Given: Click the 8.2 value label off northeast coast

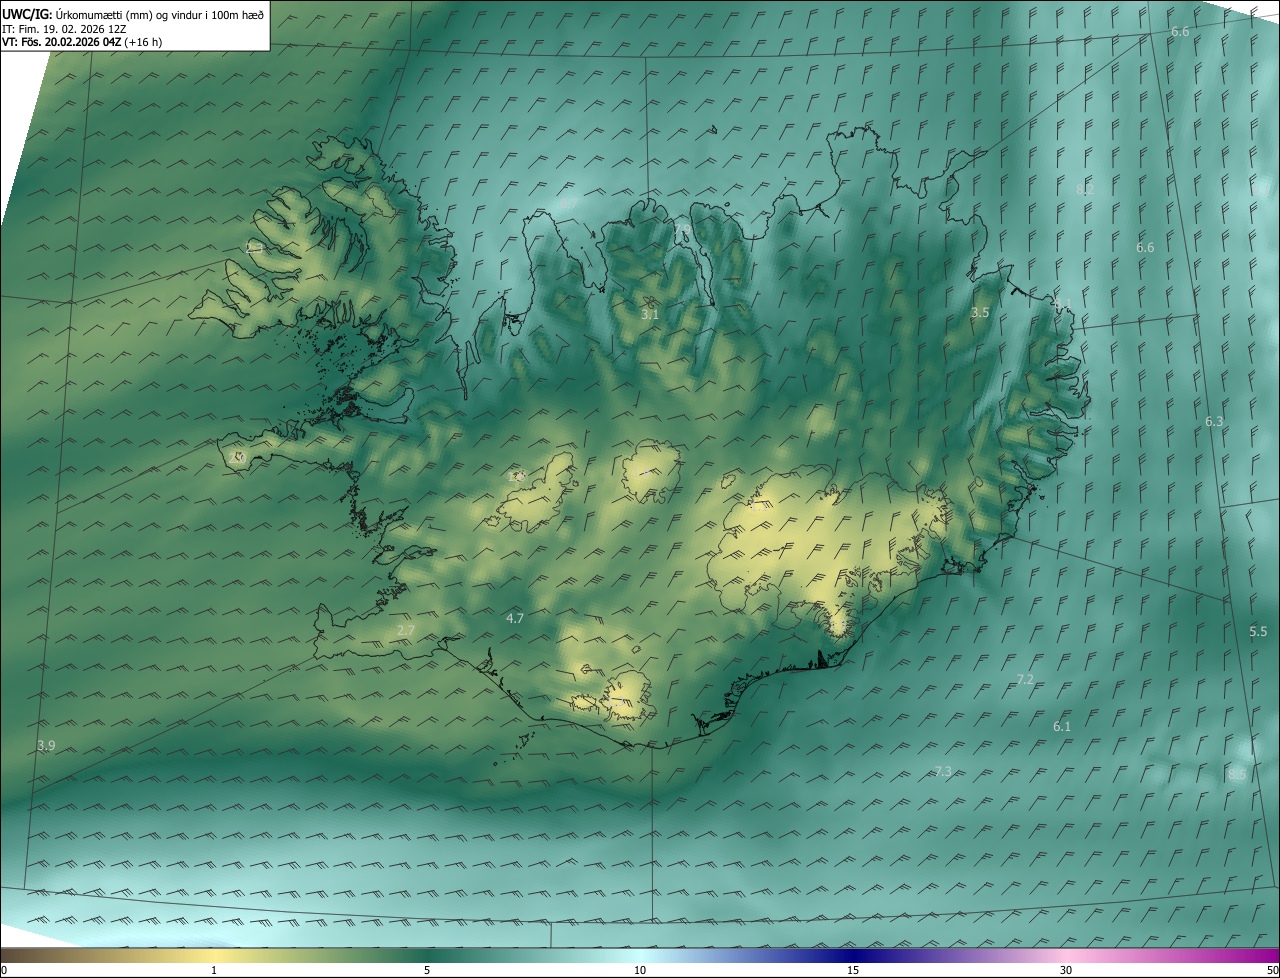Looking at the screenshot, I should [x=1085, y=189].
